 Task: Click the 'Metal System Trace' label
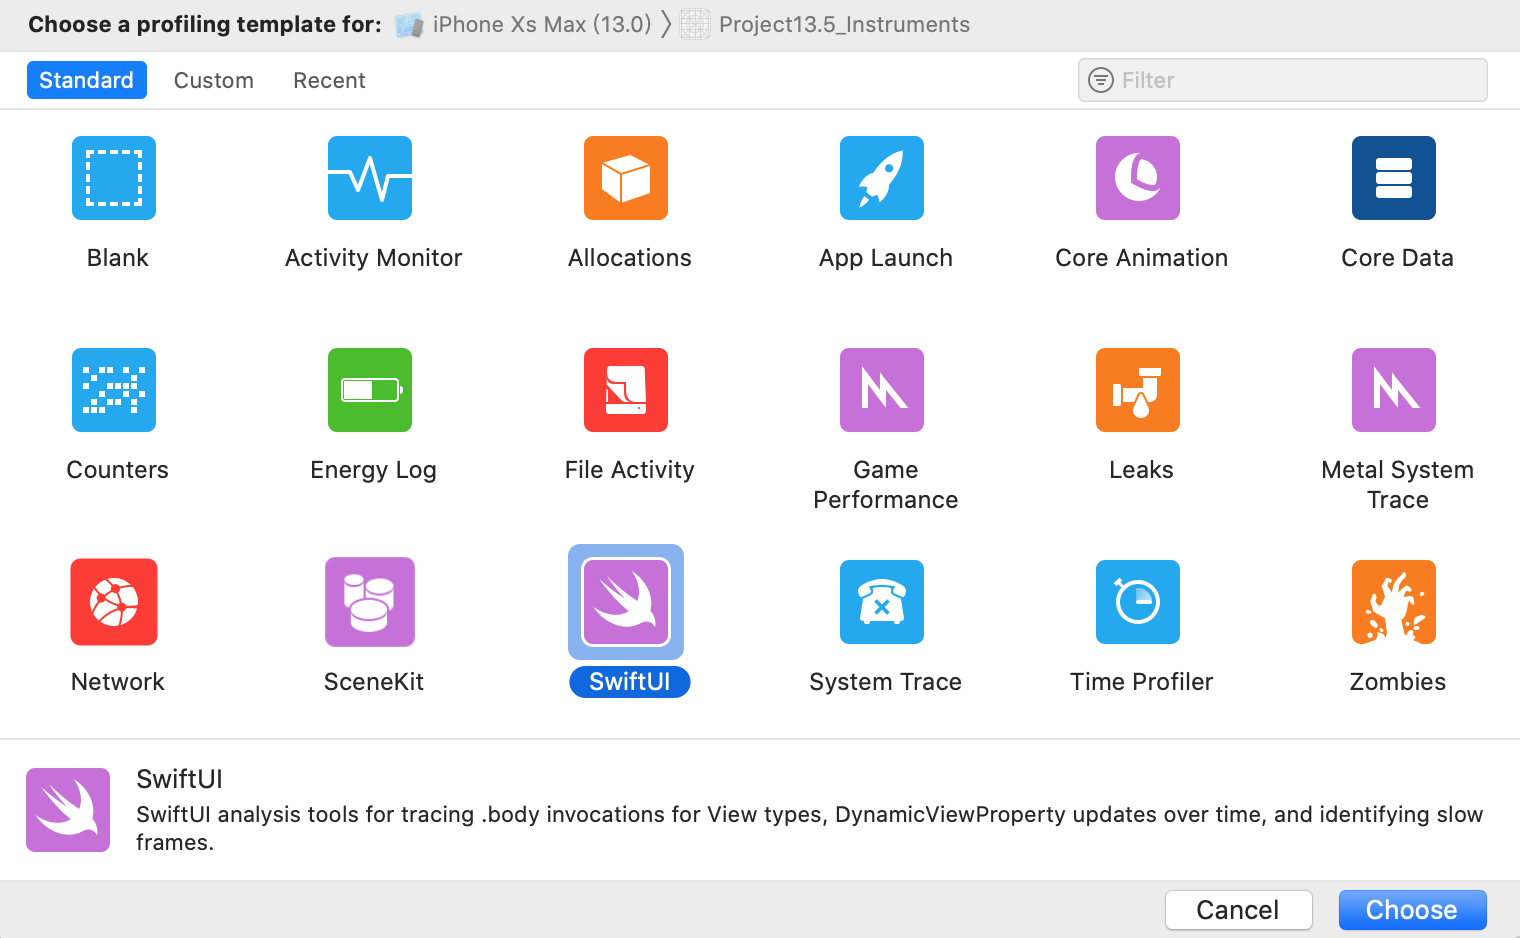tap(1398, 485)
